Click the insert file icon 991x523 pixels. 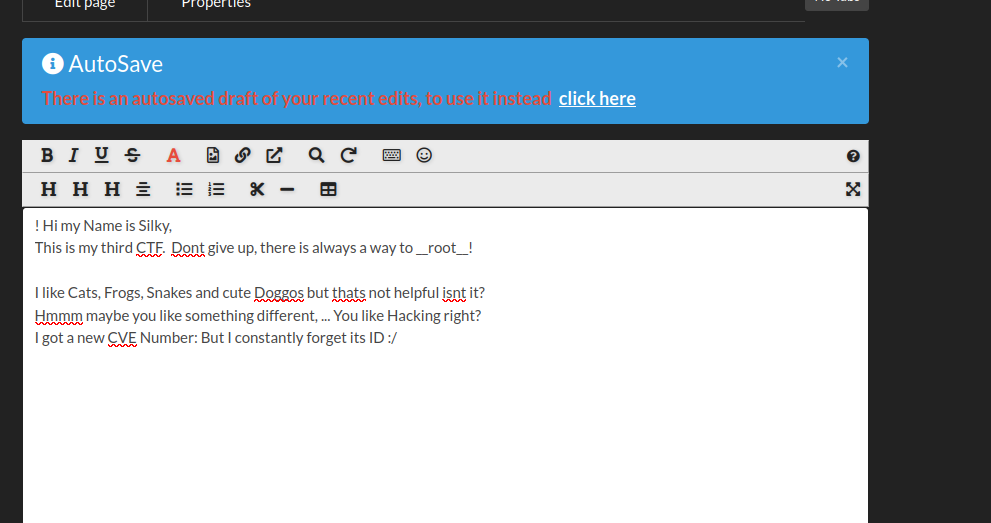(x=212, y=155)
